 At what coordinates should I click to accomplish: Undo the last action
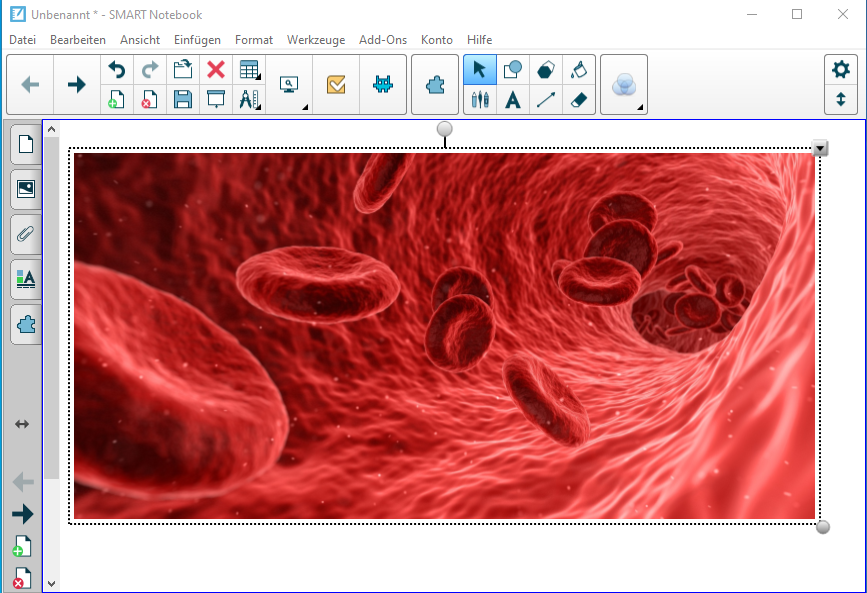tap(117, 70)
